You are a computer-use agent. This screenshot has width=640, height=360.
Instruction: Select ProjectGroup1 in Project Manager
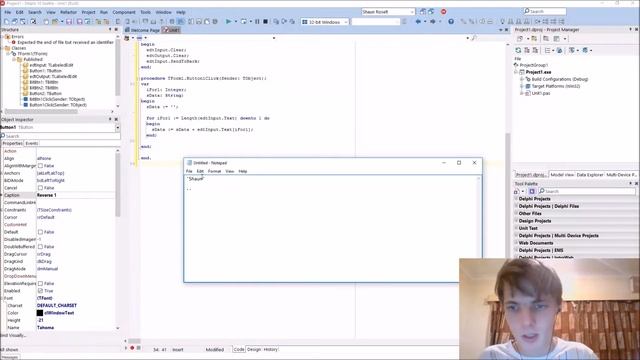click(x=533, y=65)
